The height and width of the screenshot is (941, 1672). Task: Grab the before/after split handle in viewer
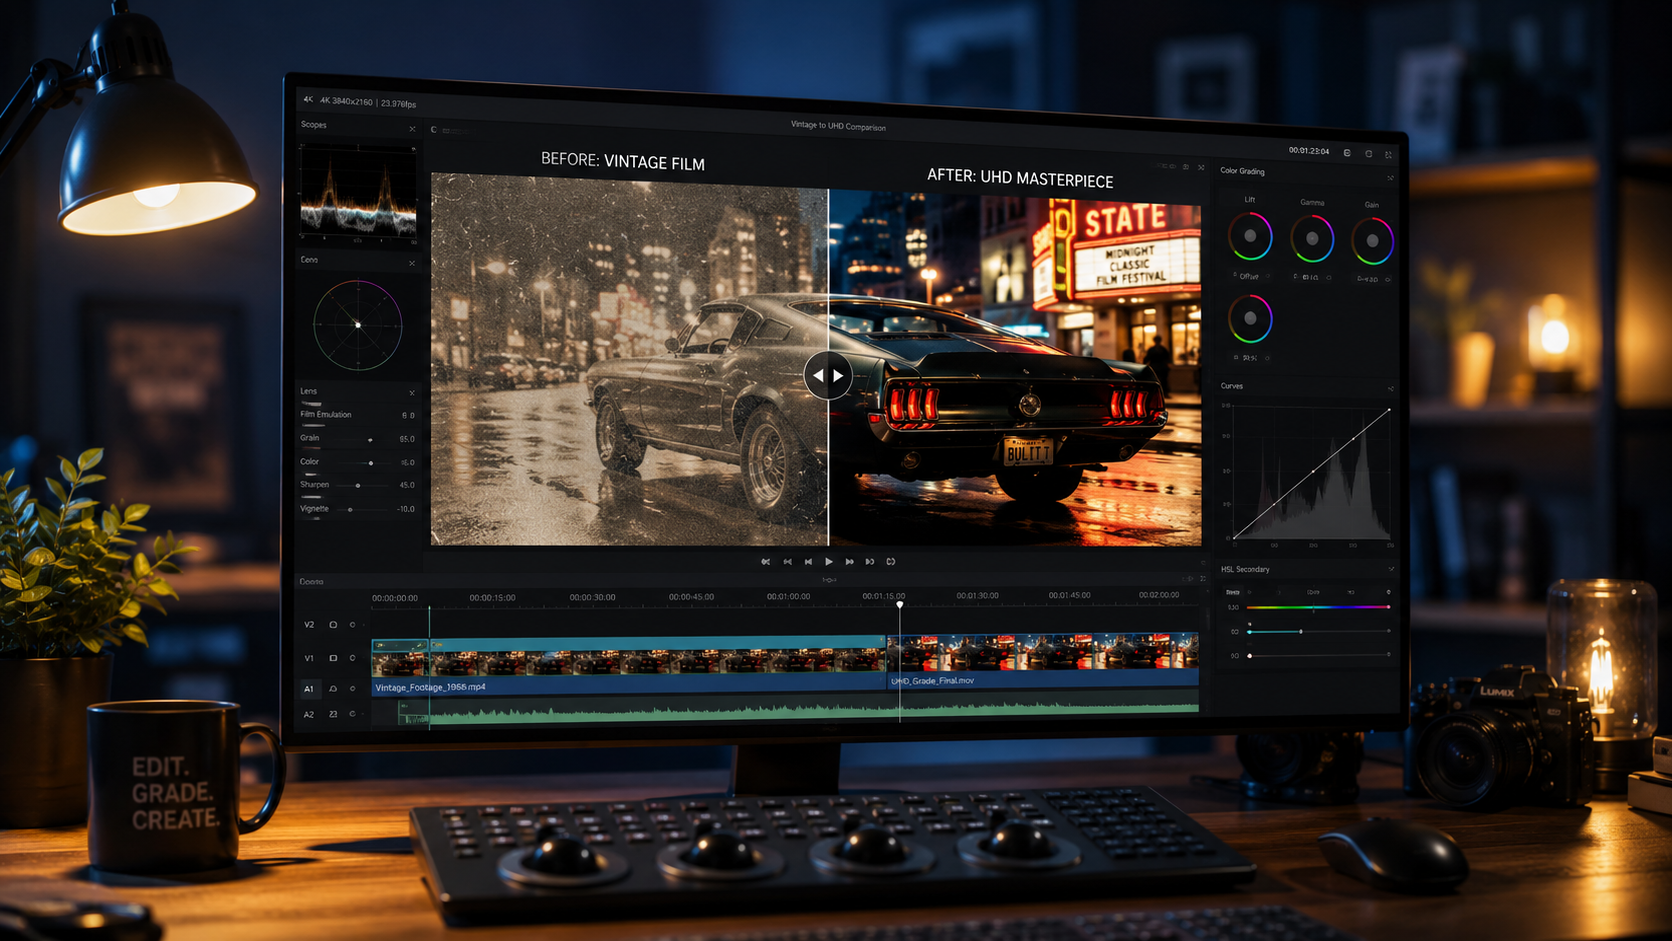[x=828, y=375]
